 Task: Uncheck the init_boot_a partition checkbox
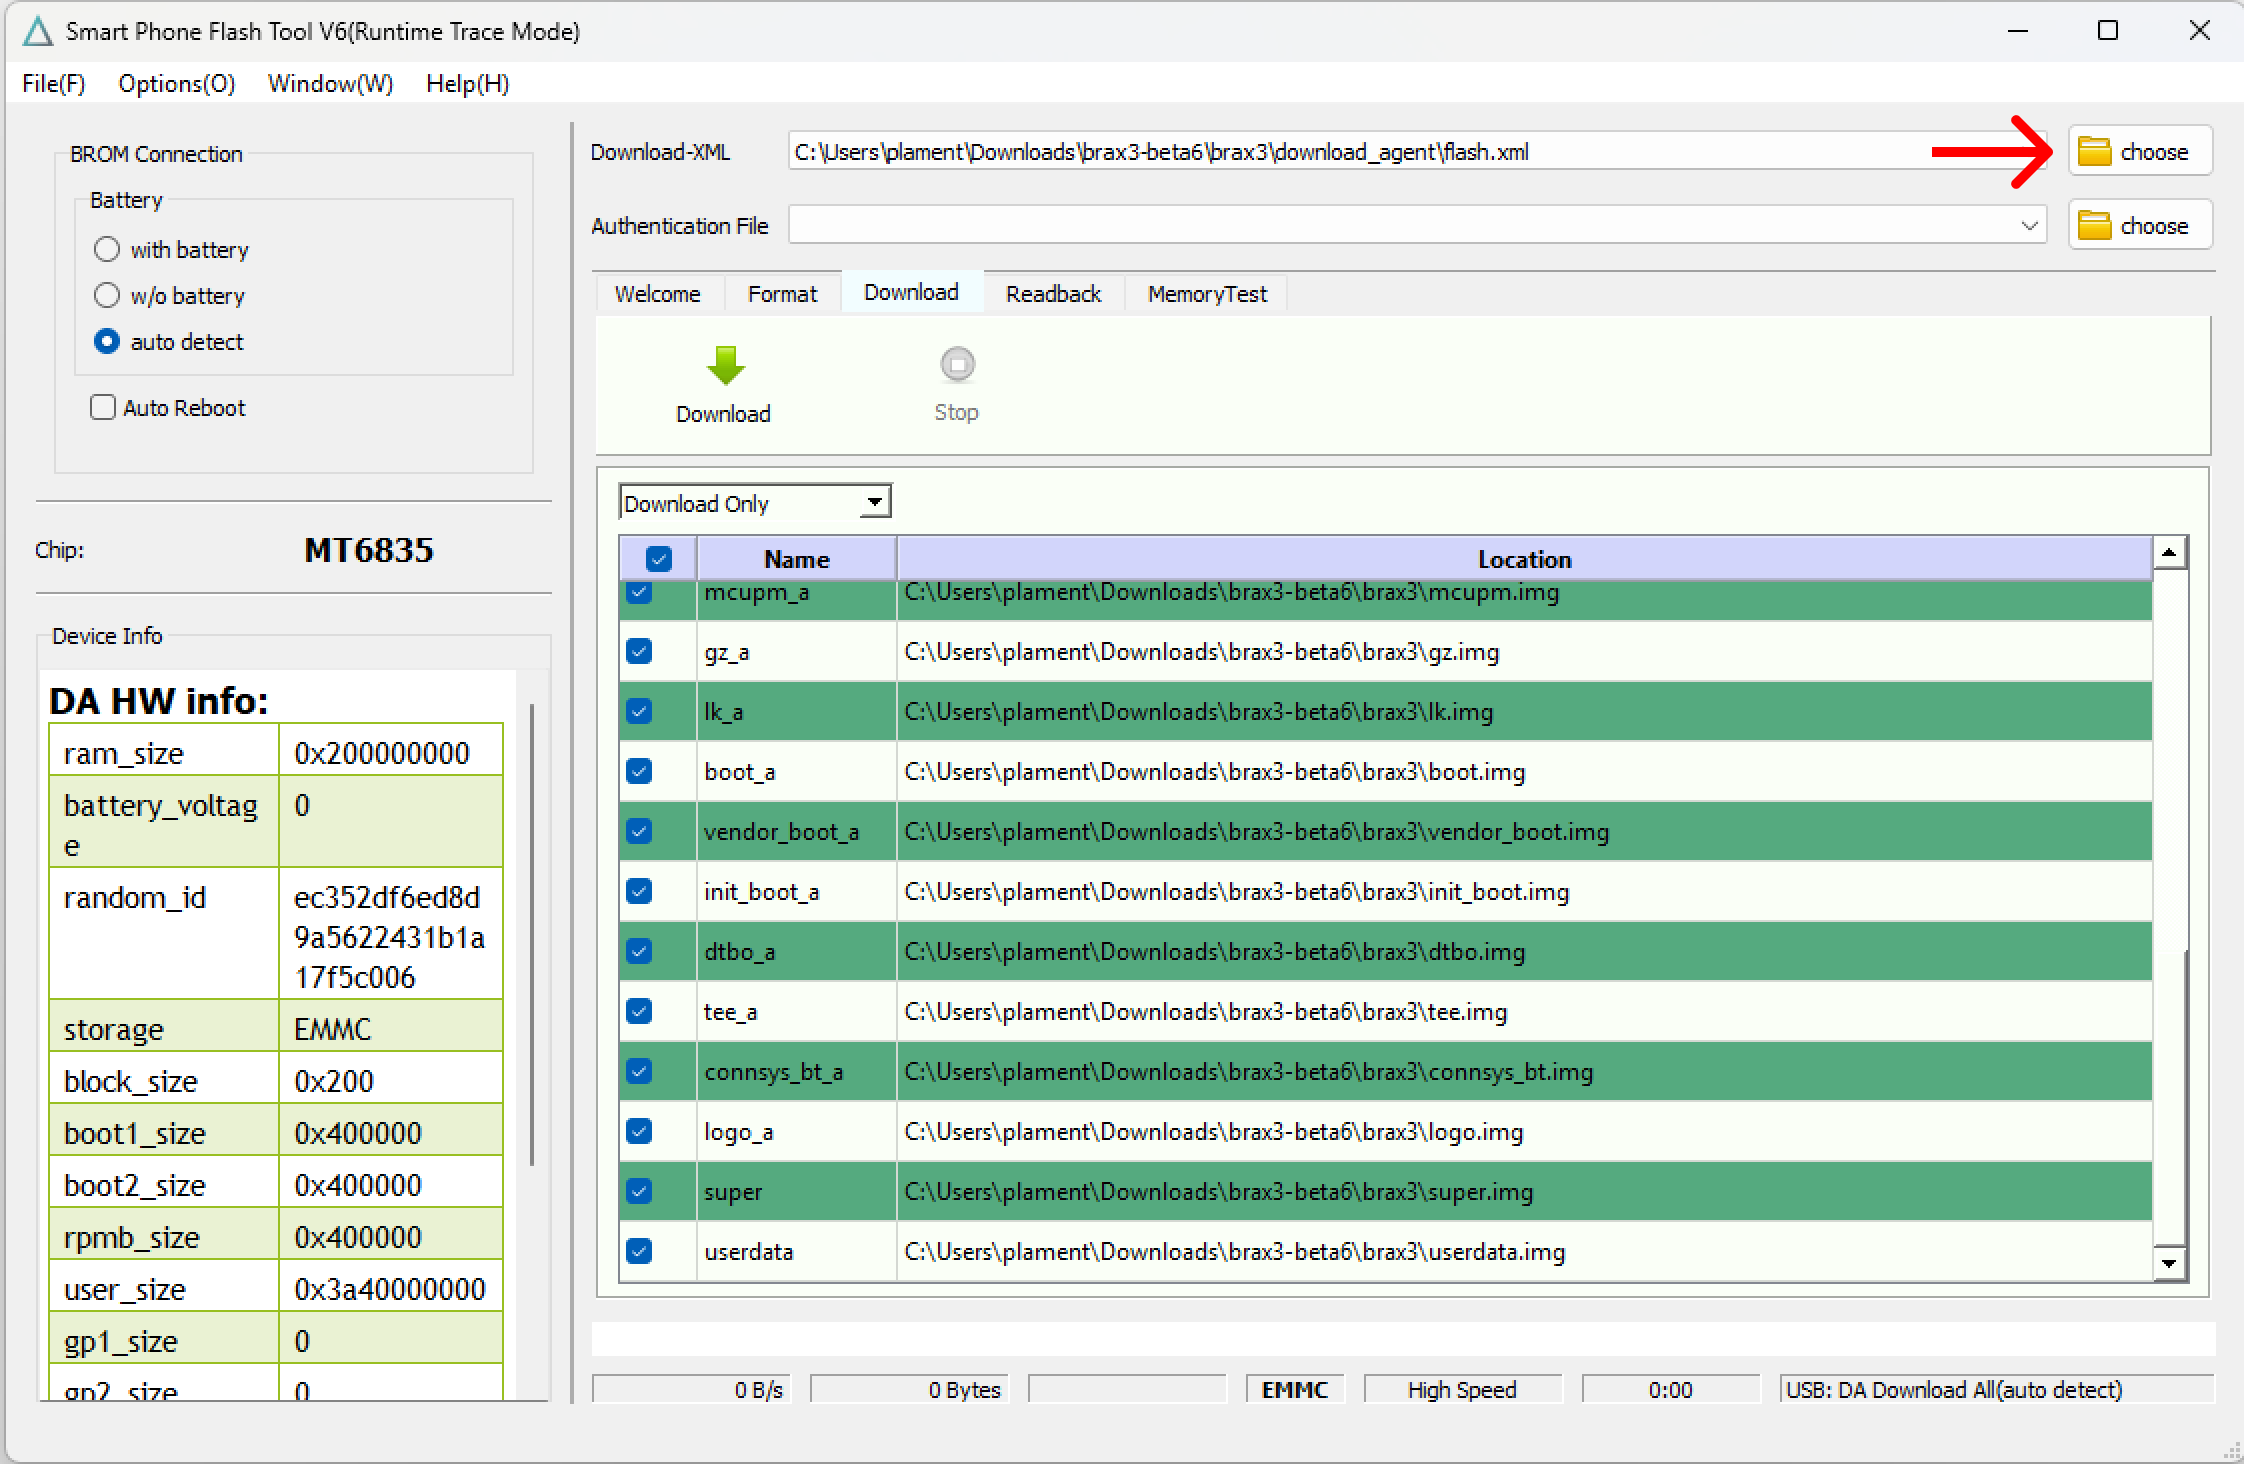pyautogui.click(x=639, y=892)
